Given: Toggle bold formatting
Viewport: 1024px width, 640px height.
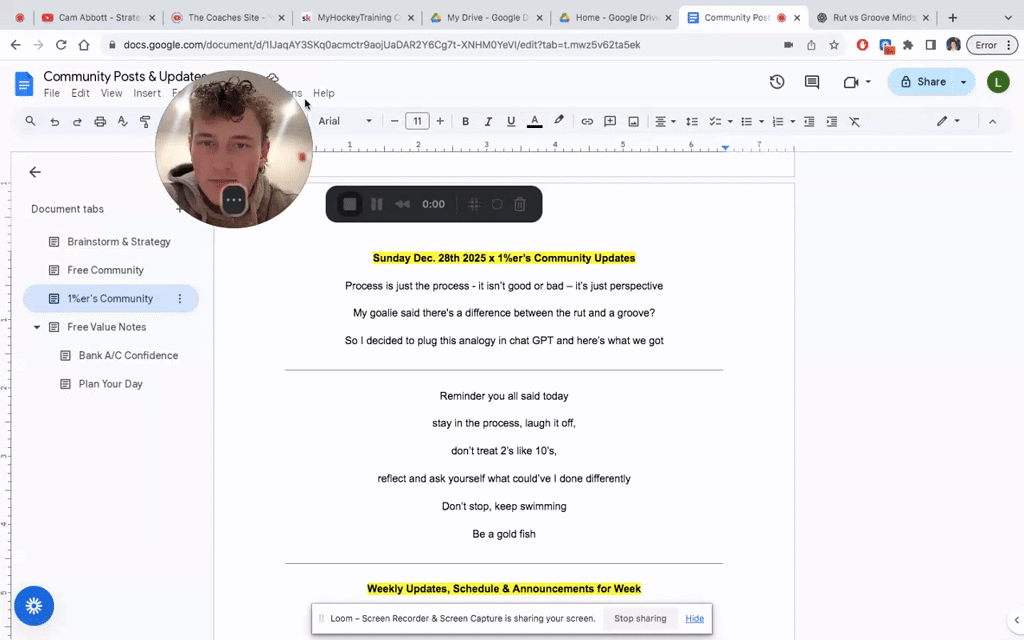Looking at the screenshot, I should (x=466, y=121).
